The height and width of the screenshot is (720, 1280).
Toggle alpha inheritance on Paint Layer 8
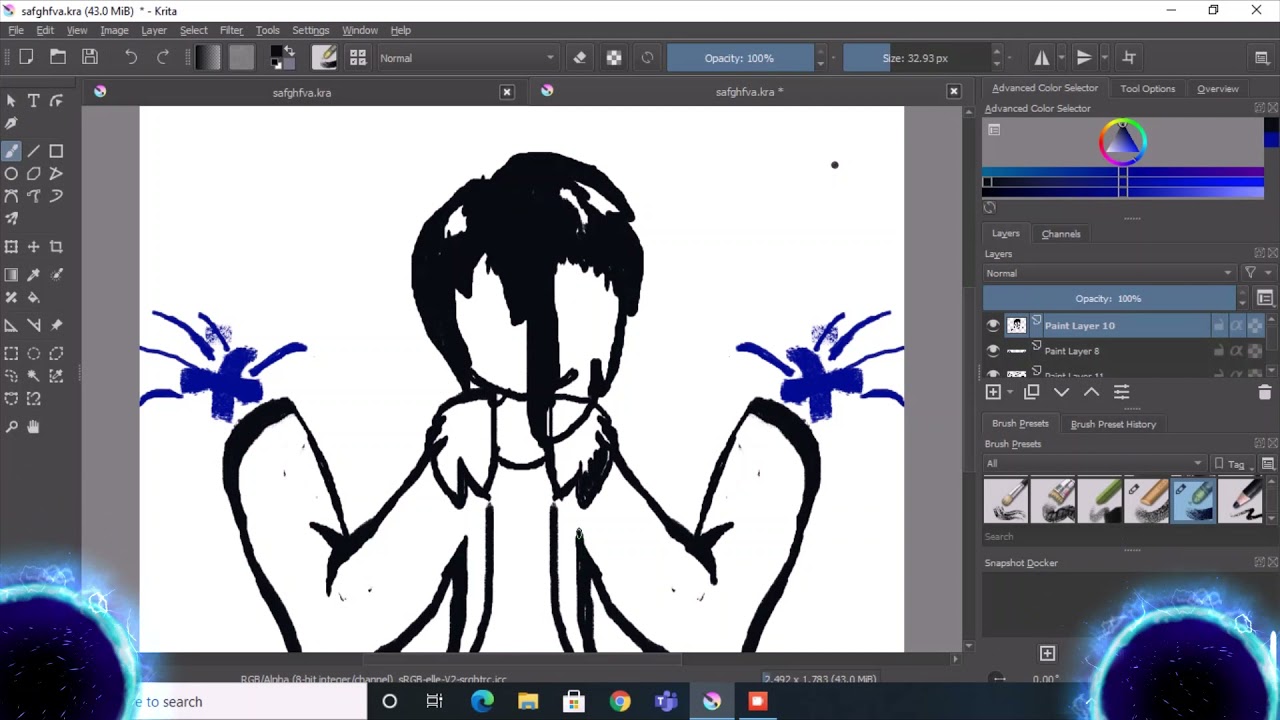pyautogui.click(x=1237, y=351)
